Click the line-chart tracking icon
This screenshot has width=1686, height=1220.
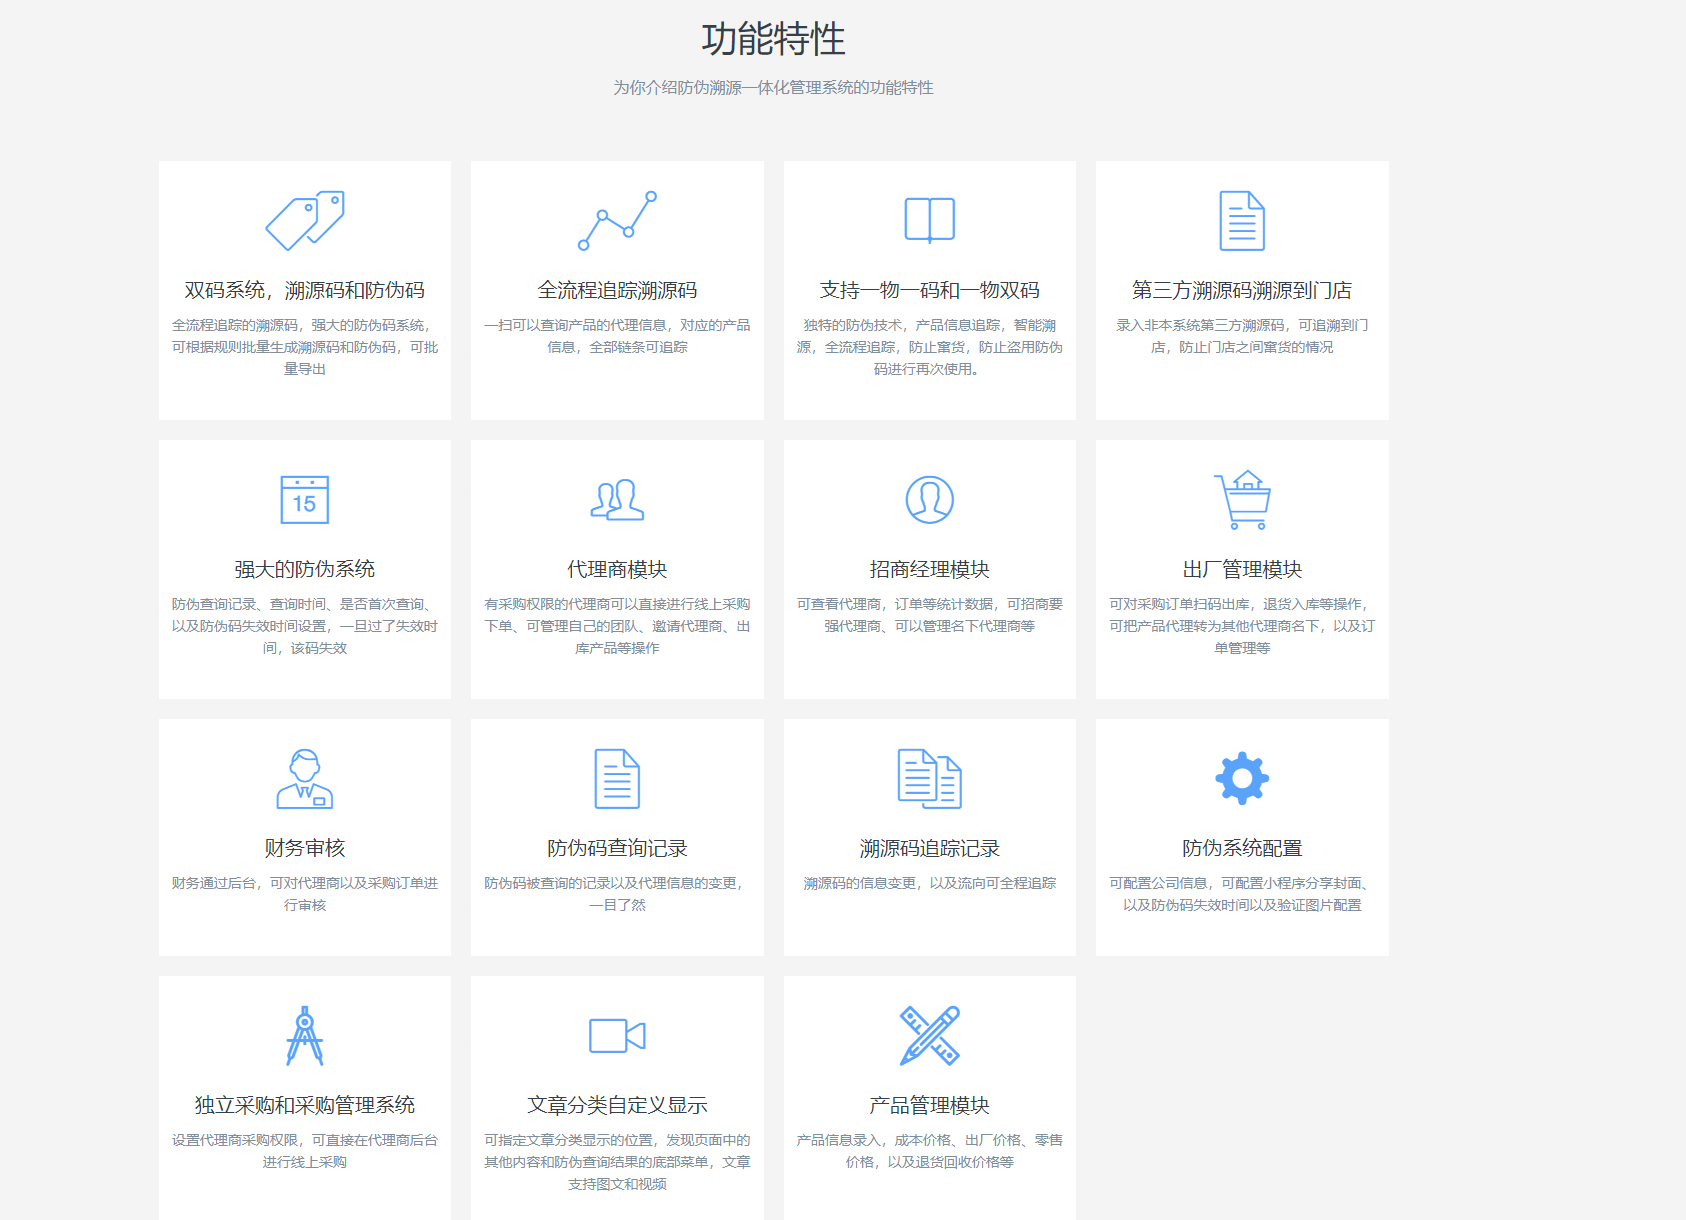pyautogui.click(x=617, y=220)
